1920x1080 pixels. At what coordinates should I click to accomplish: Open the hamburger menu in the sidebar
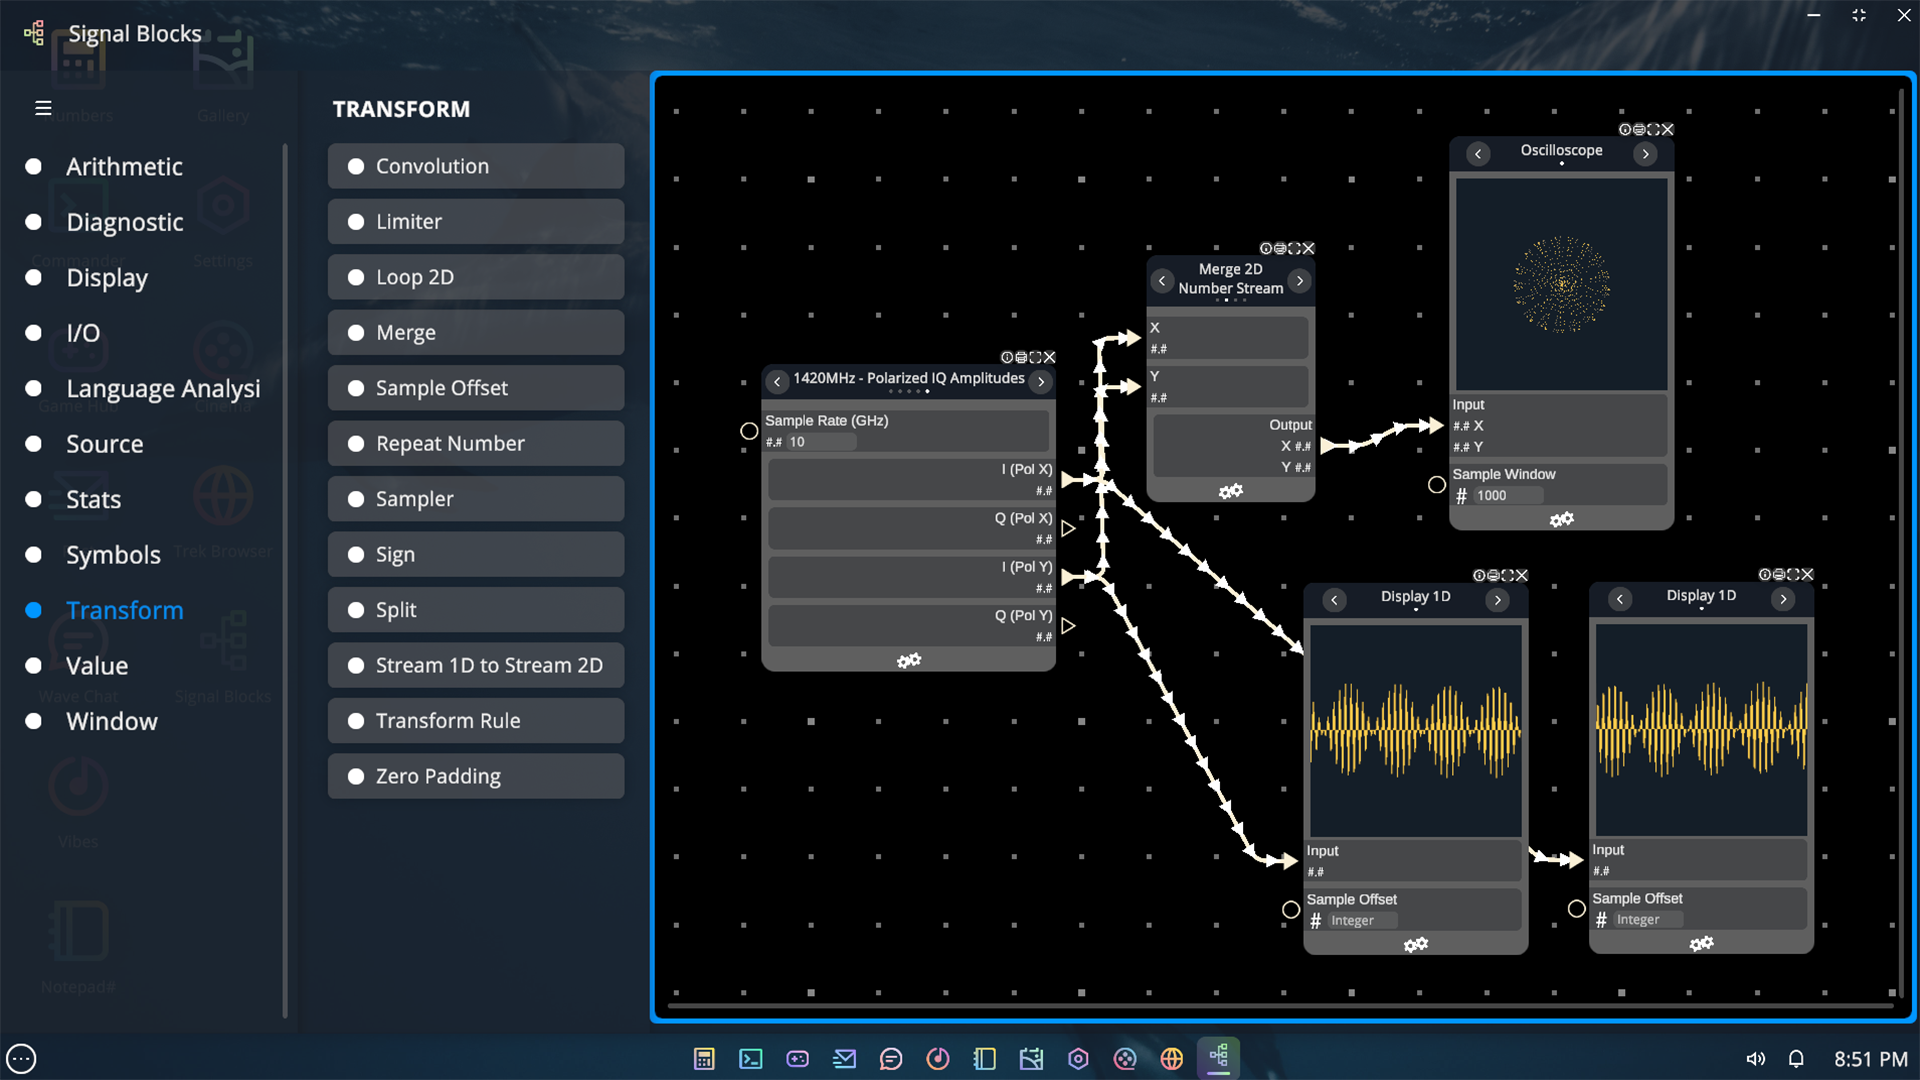coord(42,107)
